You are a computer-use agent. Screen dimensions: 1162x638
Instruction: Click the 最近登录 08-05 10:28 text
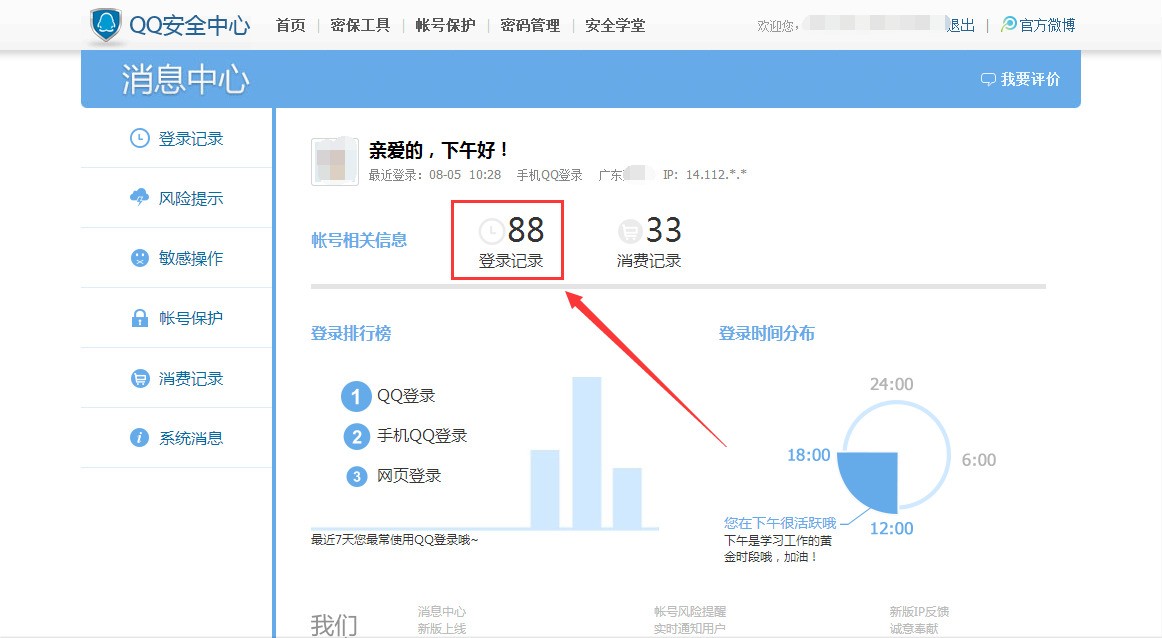[435, 175]
